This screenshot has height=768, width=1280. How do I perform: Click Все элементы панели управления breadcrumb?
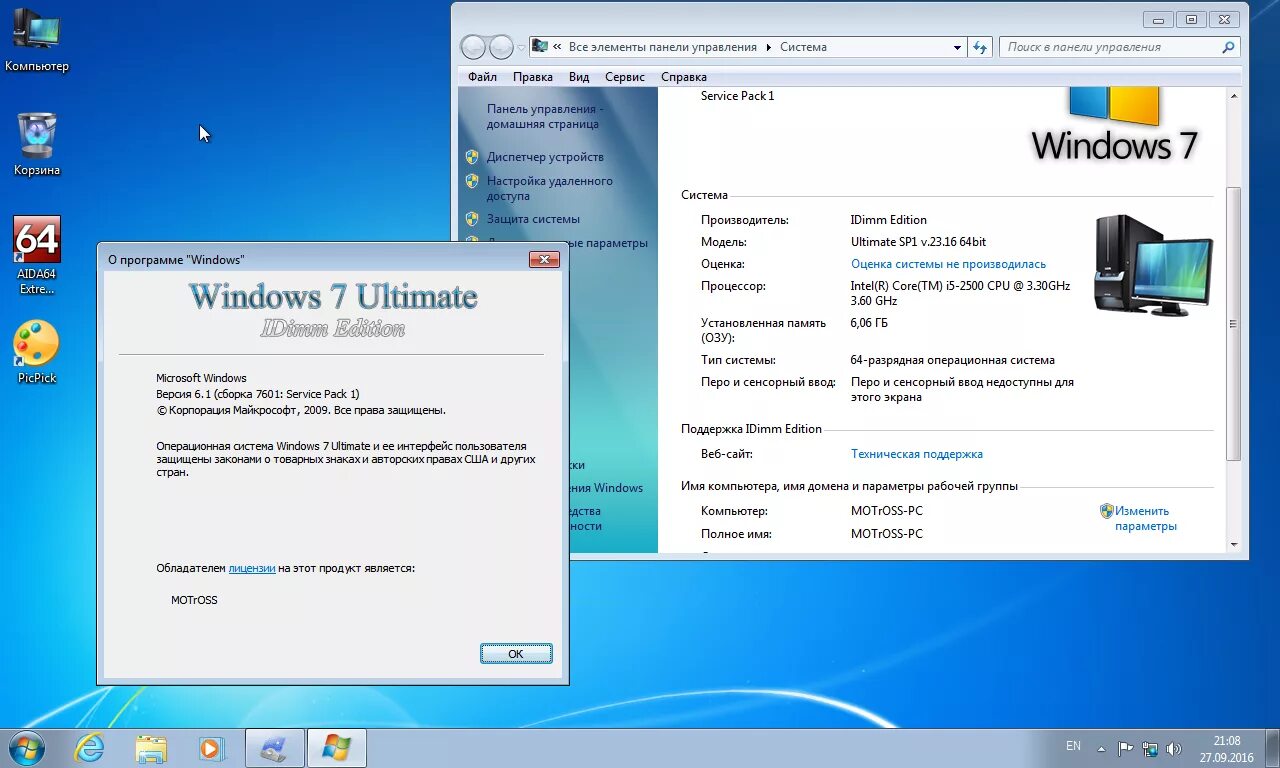pos(662,47)
